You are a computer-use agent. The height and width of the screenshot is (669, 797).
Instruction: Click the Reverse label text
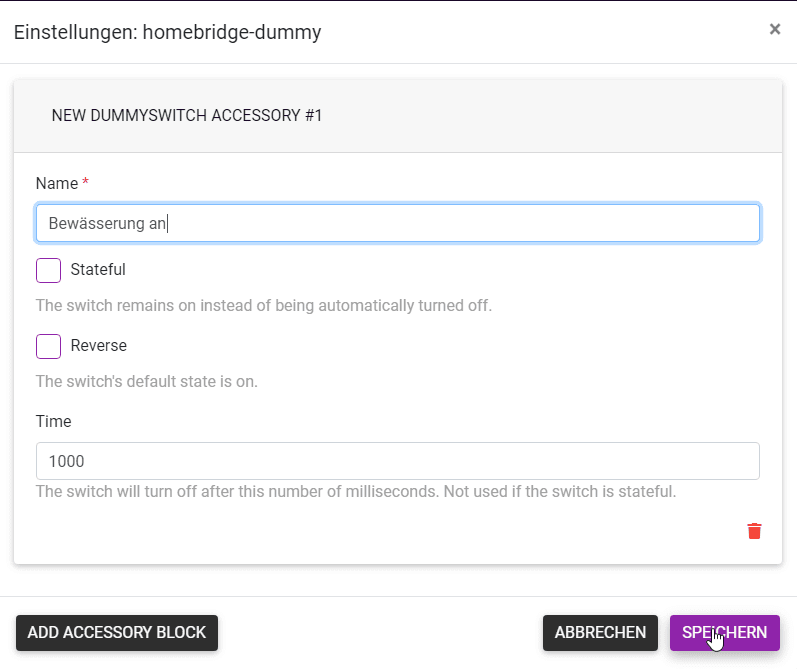[99, 346]
